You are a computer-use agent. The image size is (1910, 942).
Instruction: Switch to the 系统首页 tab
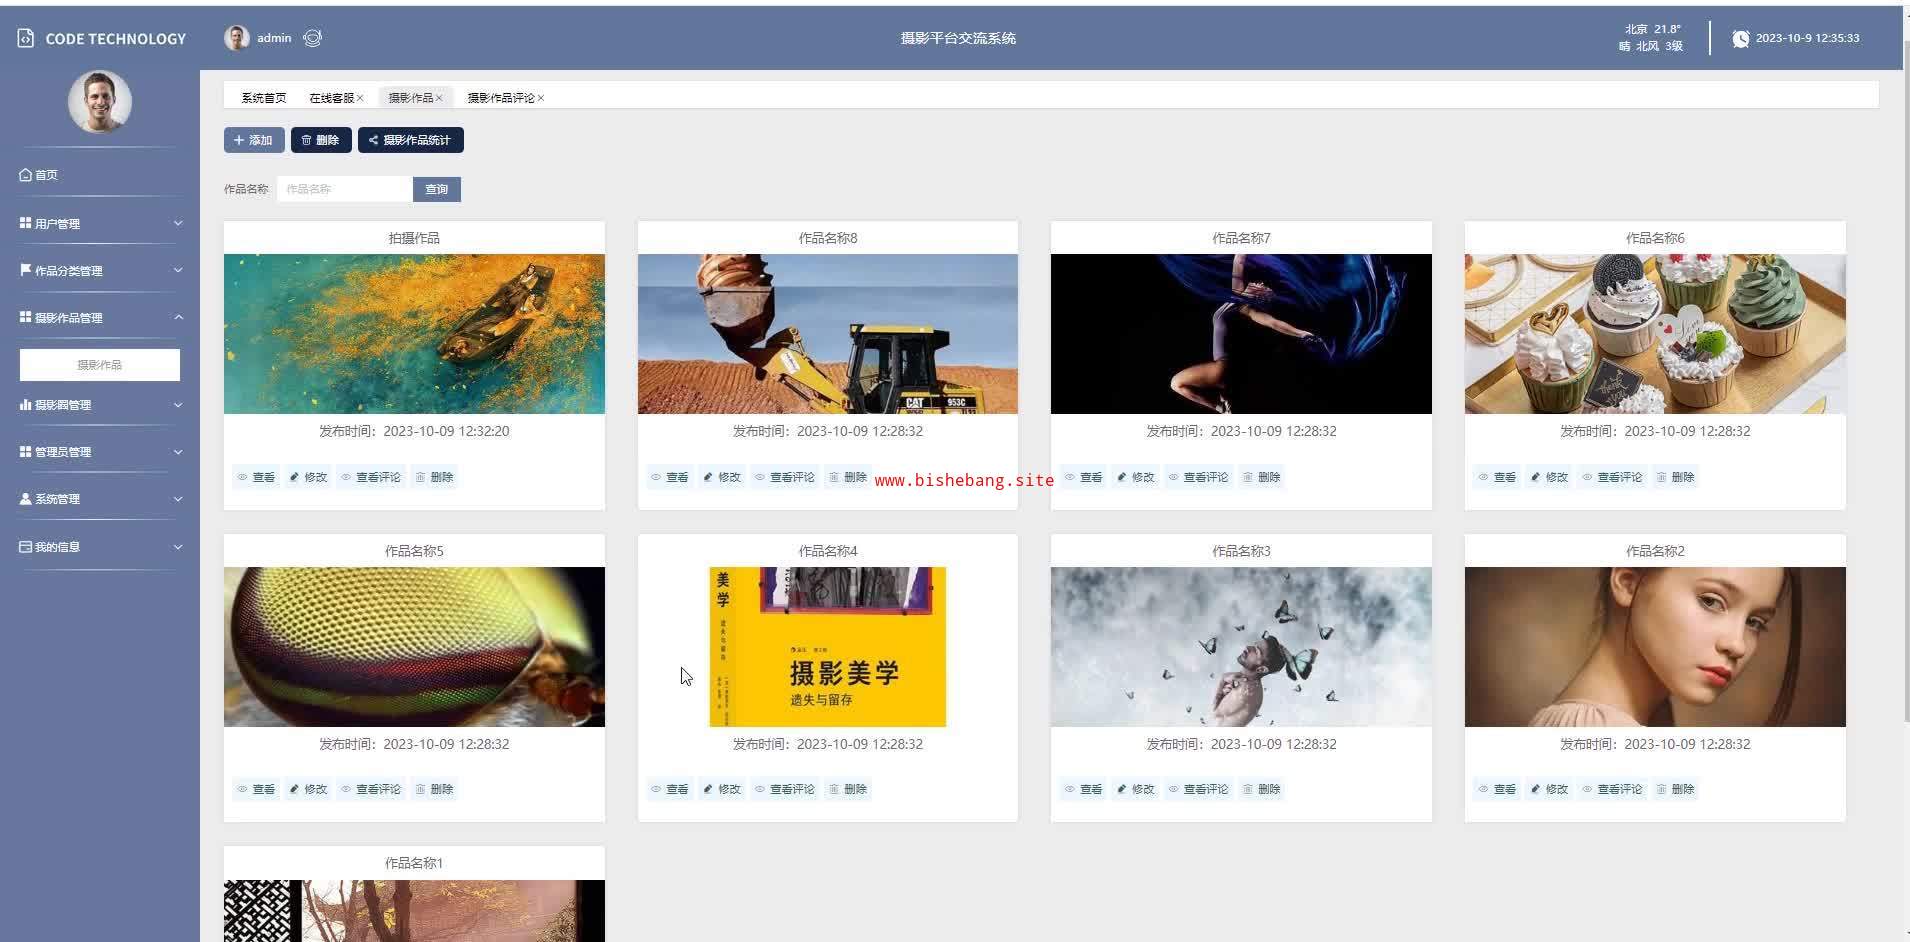[264, 98]
